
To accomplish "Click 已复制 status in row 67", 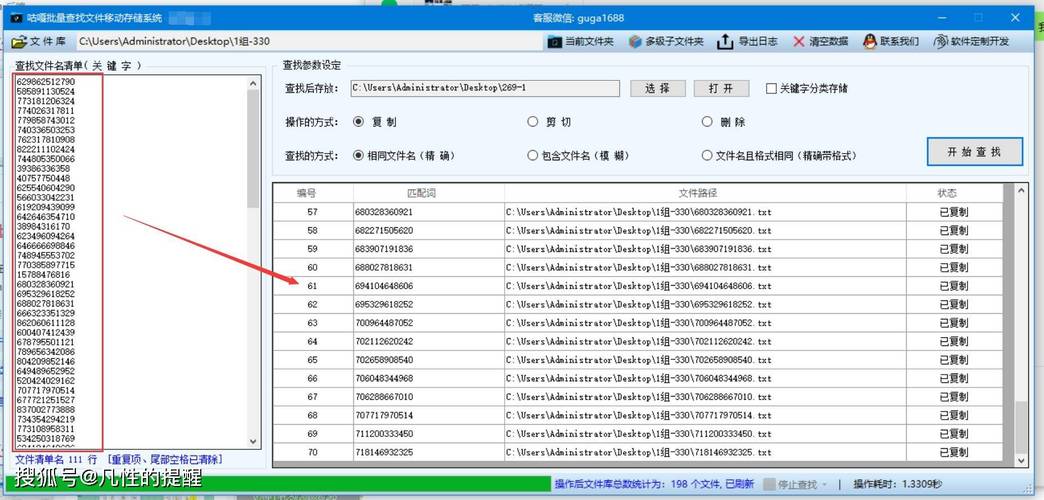I will click(953, 397).
